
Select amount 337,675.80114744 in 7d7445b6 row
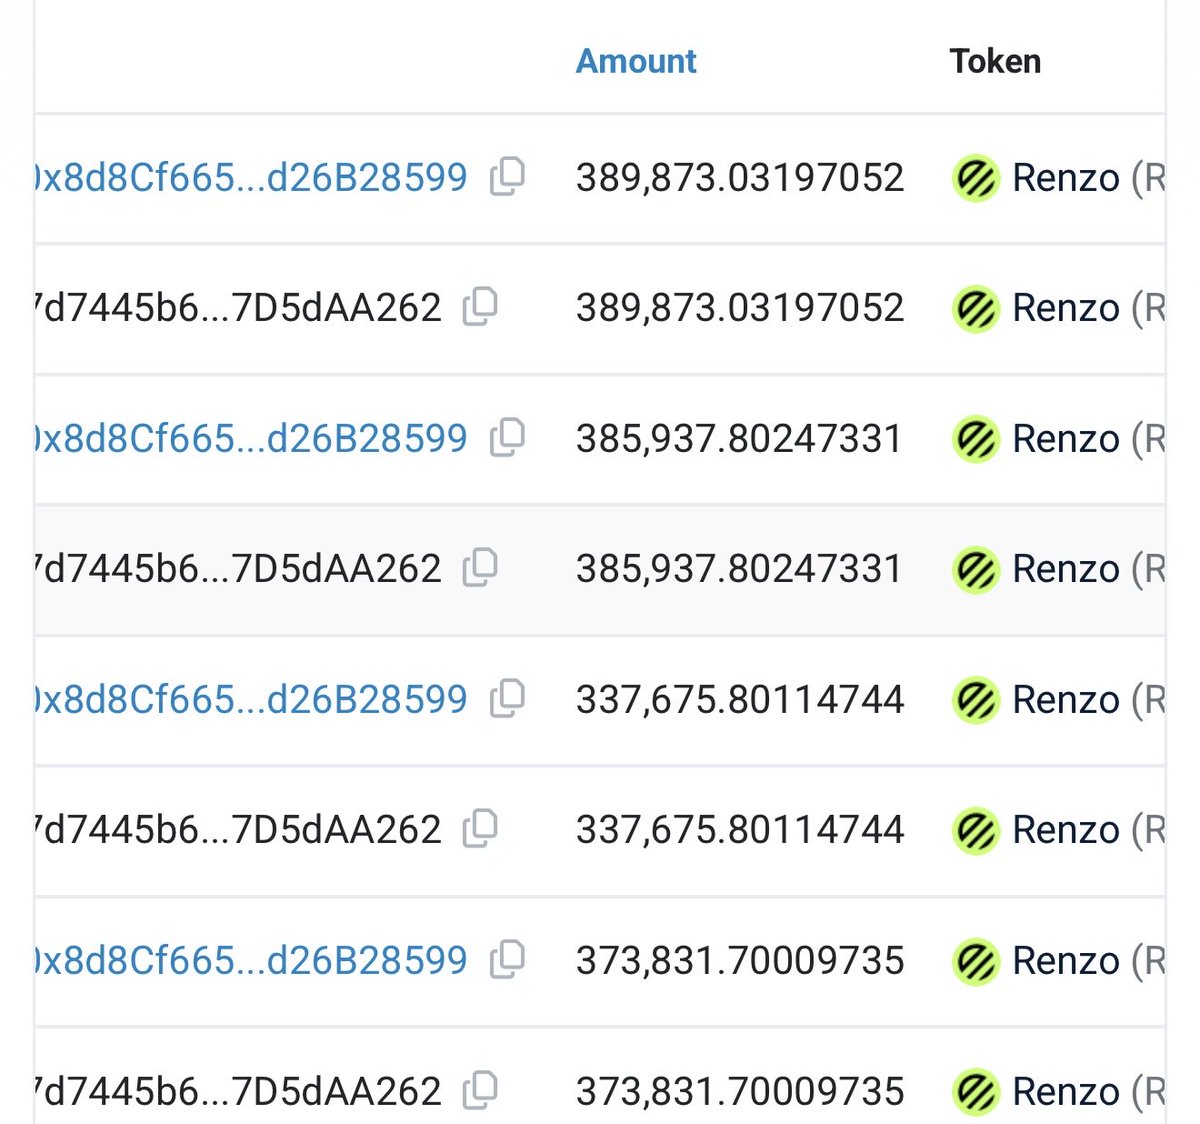[x=740, y=830]
